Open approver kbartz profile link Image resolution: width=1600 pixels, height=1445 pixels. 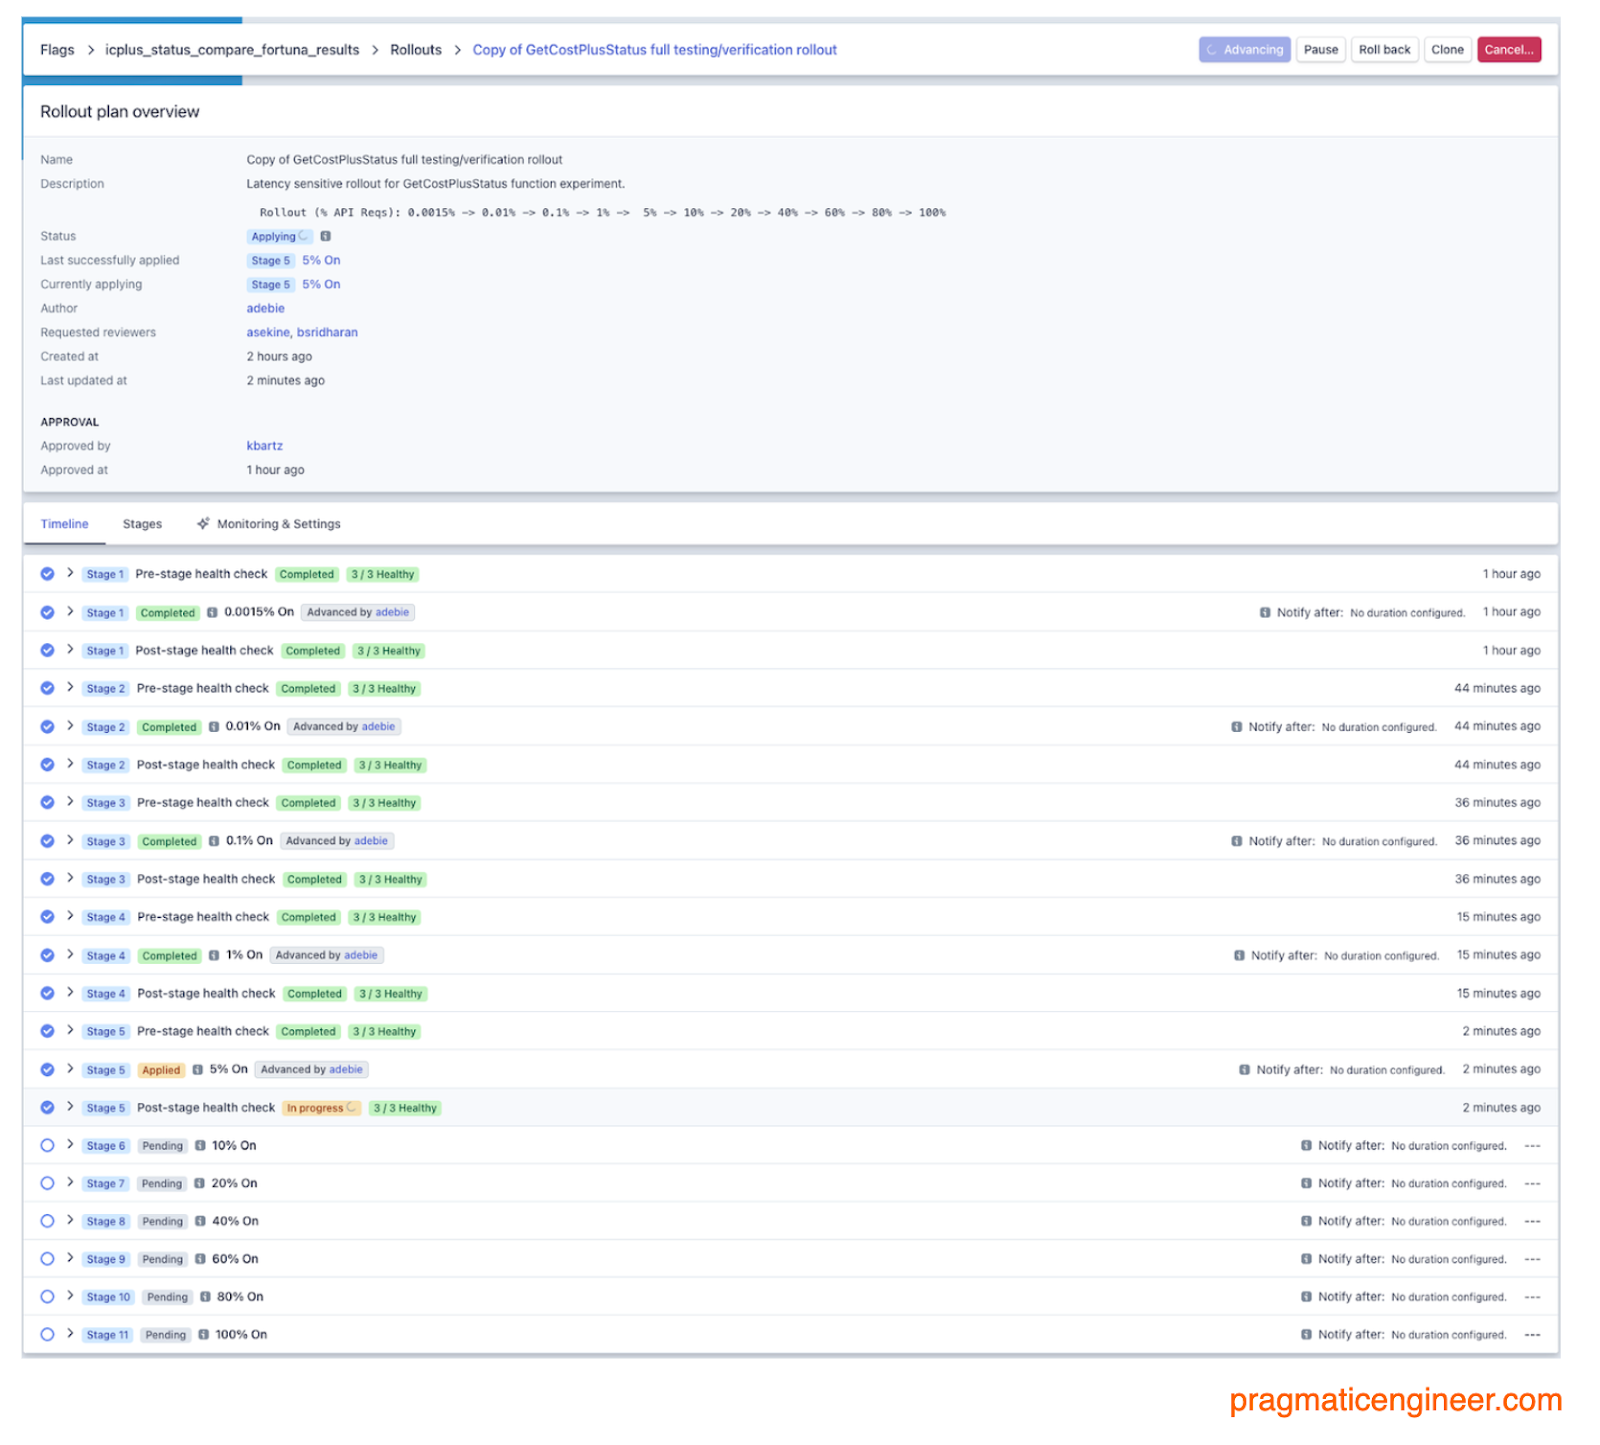click(x=264, y=446)
